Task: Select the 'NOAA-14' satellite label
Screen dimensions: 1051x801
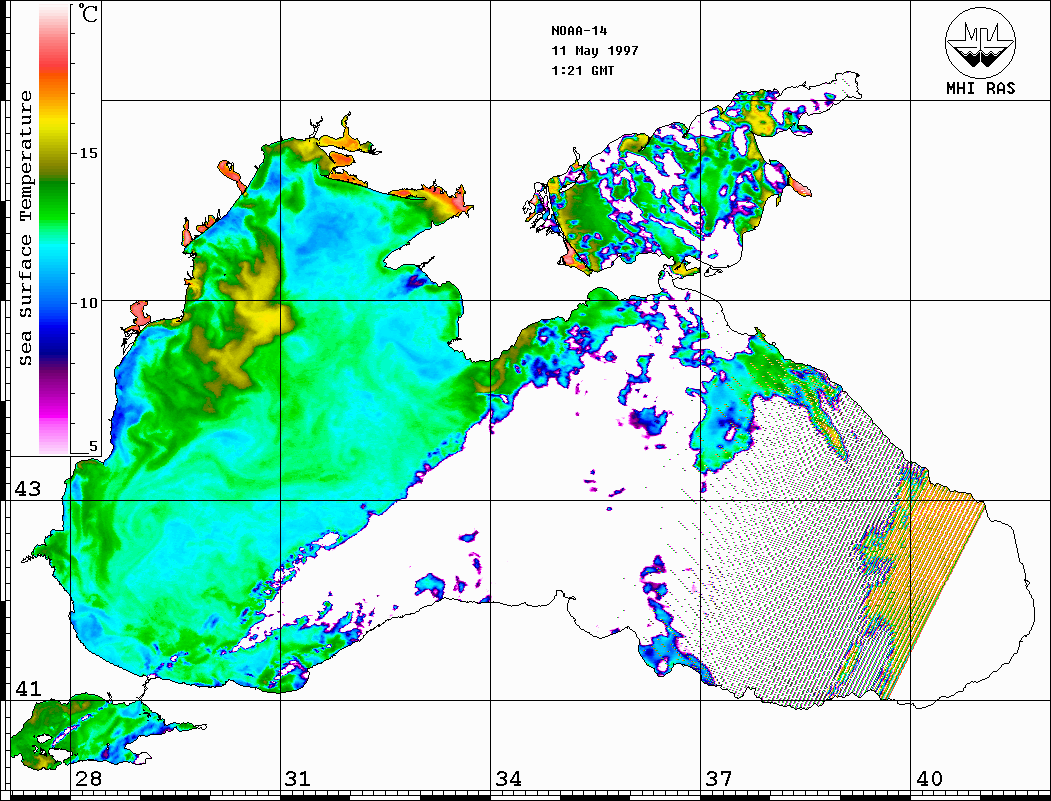Action: point(579,31)
